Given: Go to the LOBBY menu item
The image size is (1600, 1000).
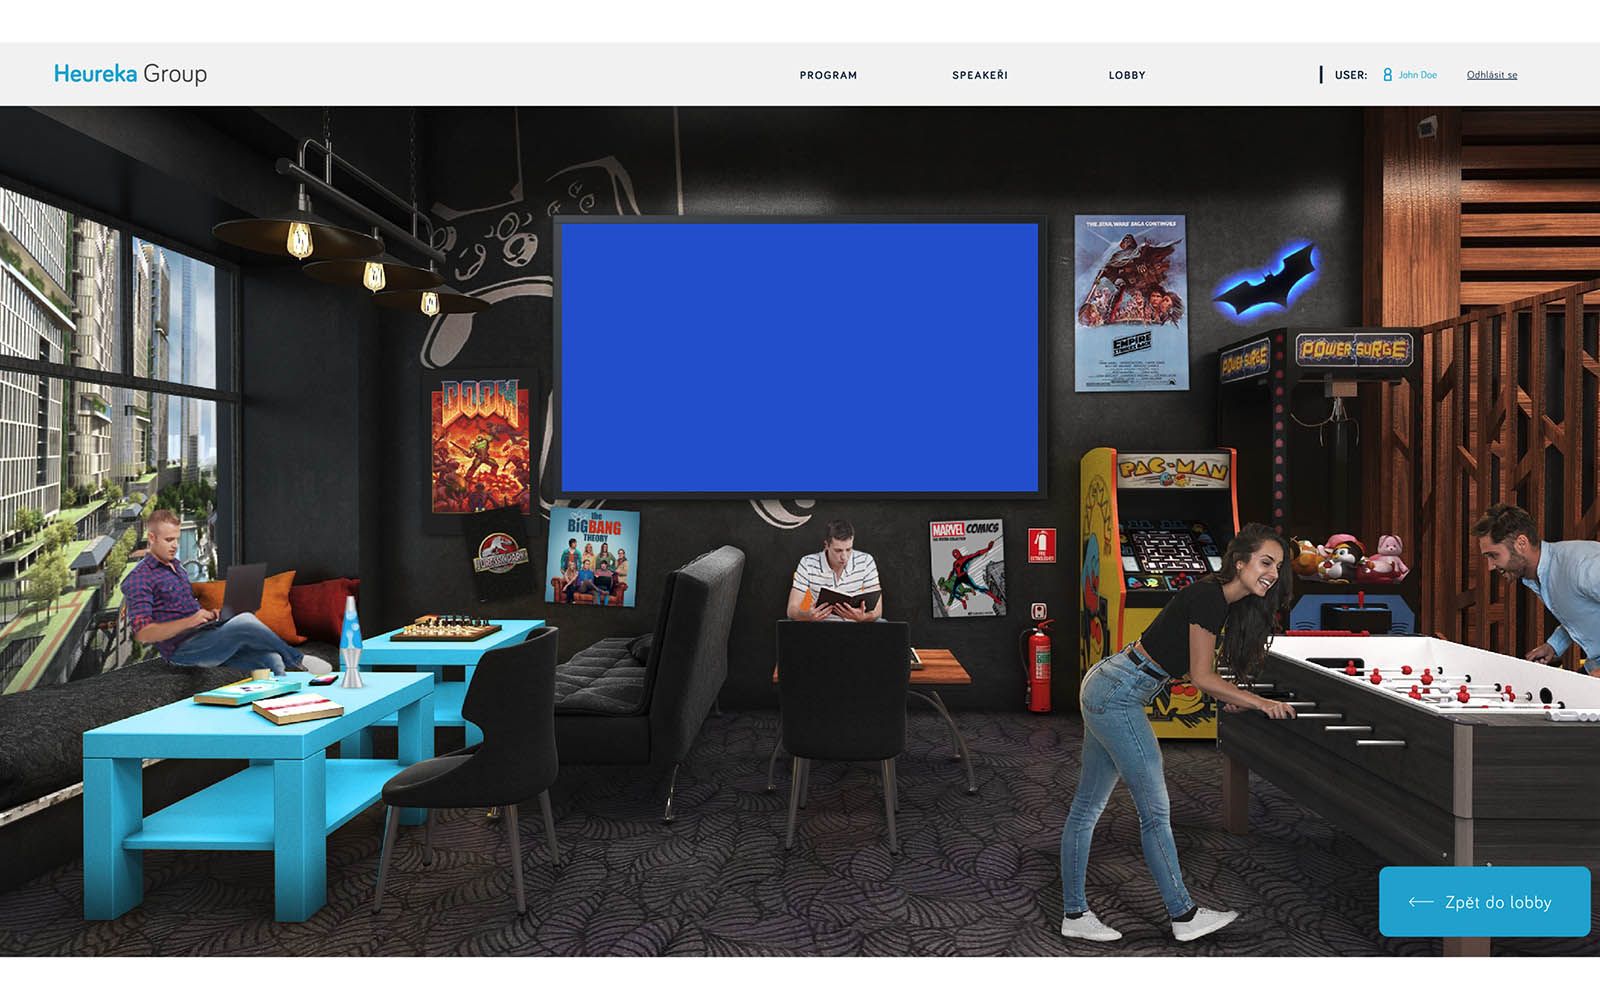Looking at the screenshot, I should click(1127, 75).
